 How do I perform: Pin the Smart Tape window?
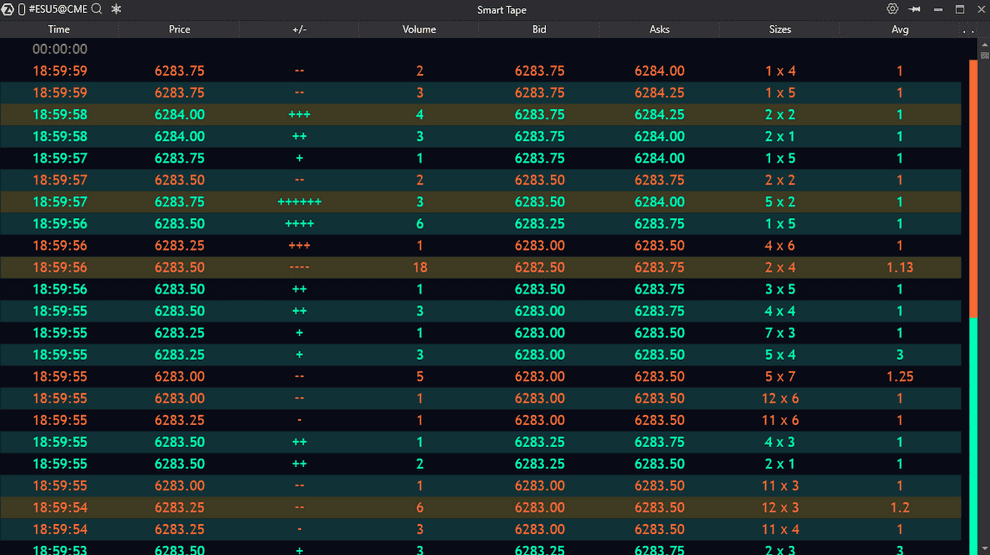[x=913, y=9]
